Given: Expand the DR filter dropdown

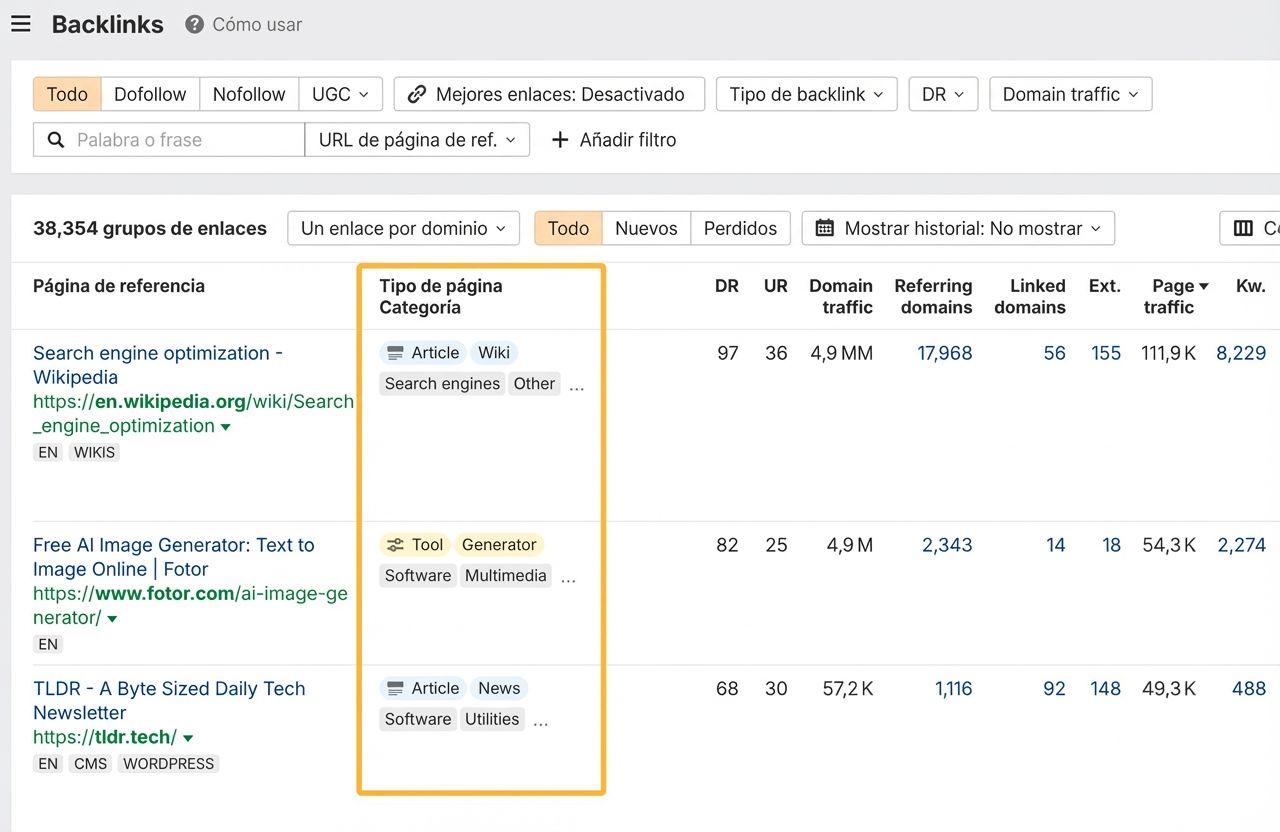Looking at the screenshot, I should point(942,94).
